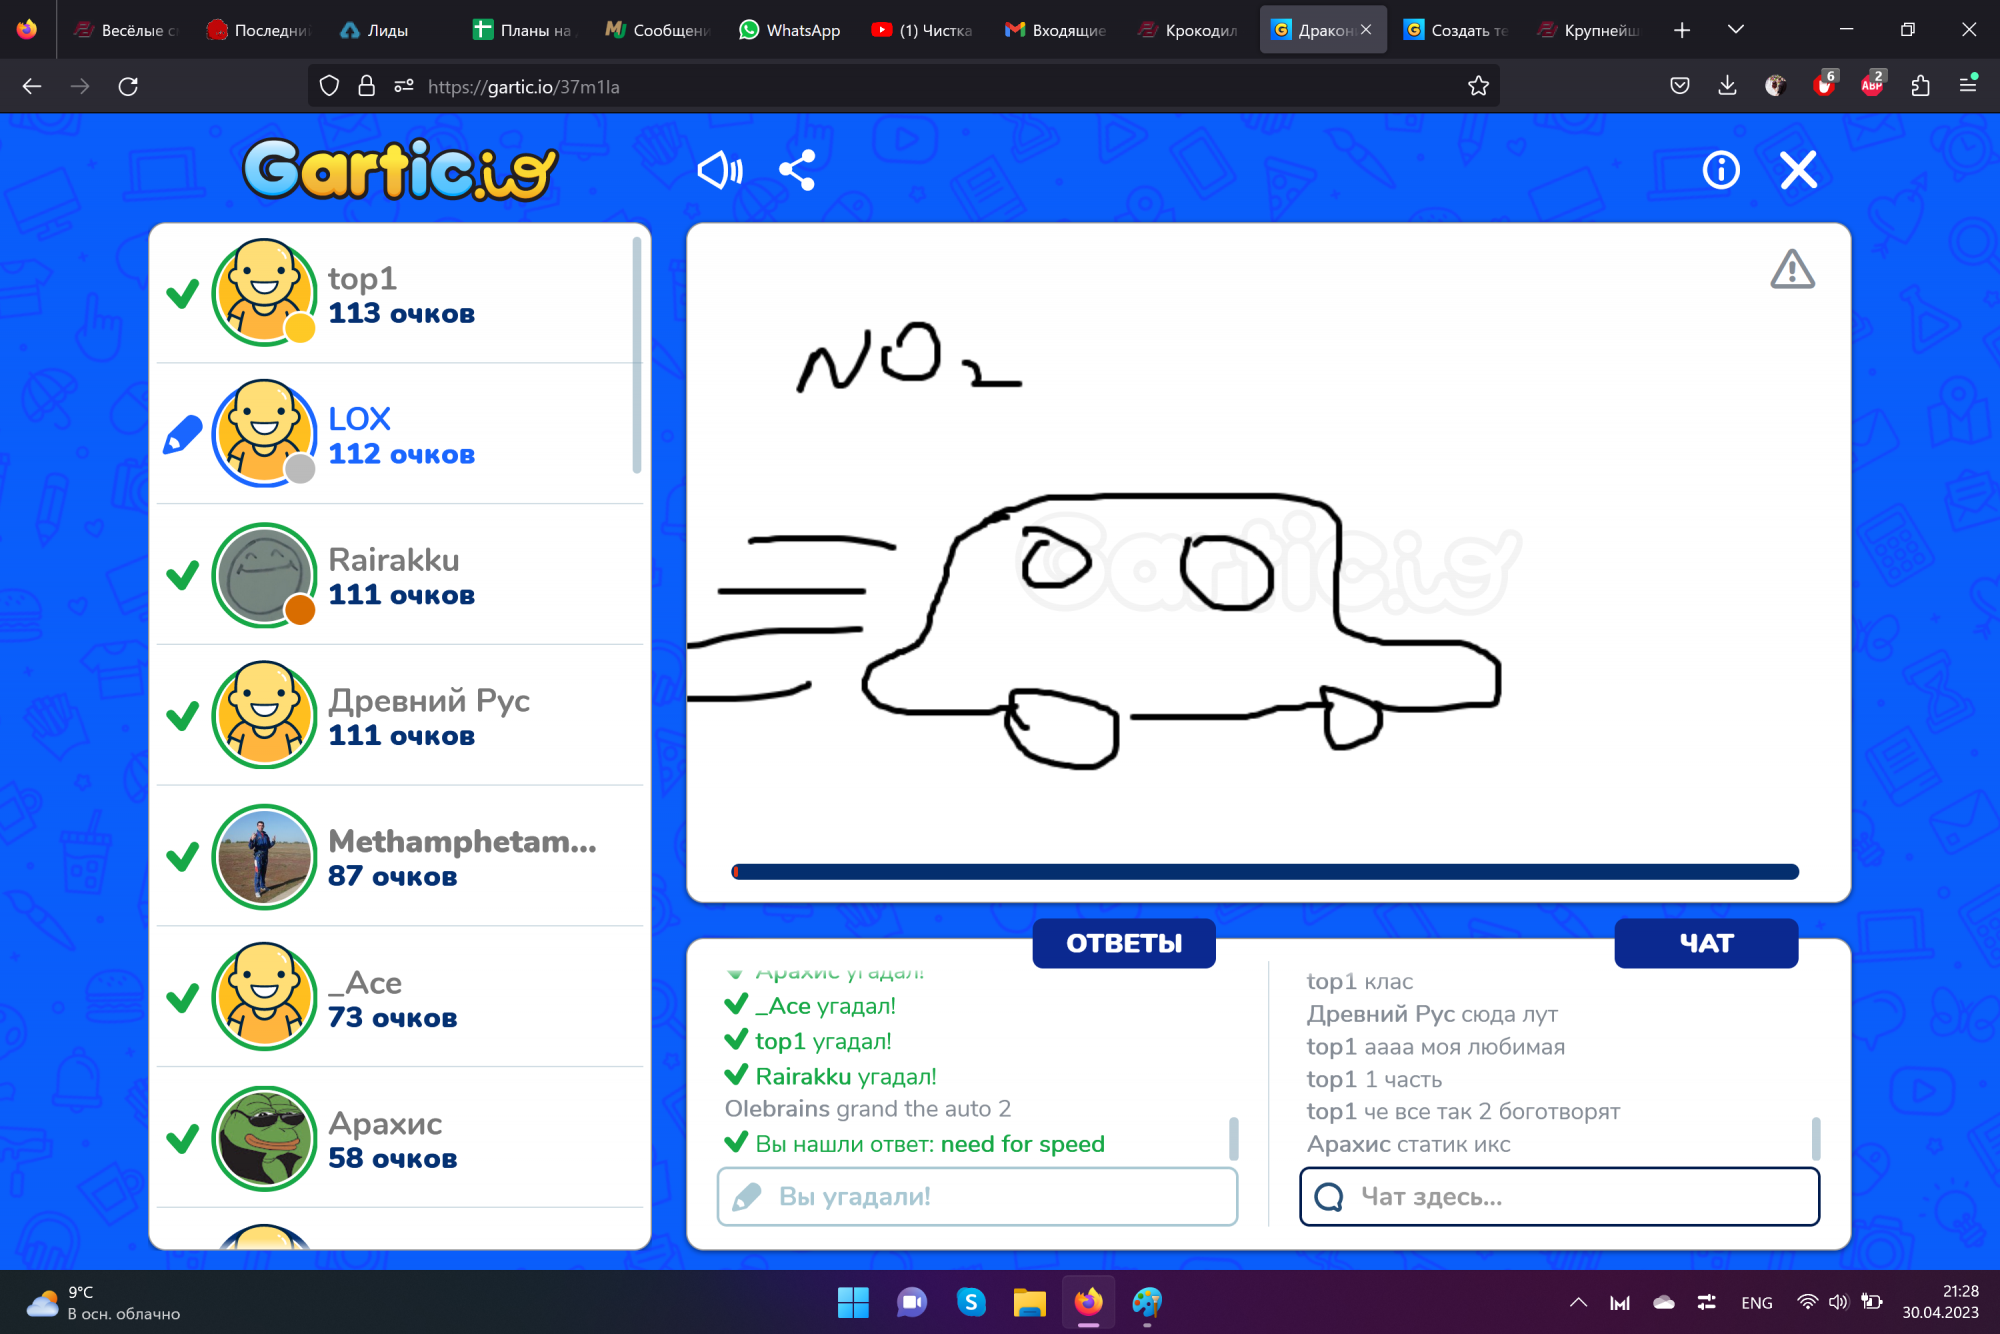Expand the Windows system tray hidden icons
Screen dimensions: 2000x1334
click(x=1578, y=1302)
